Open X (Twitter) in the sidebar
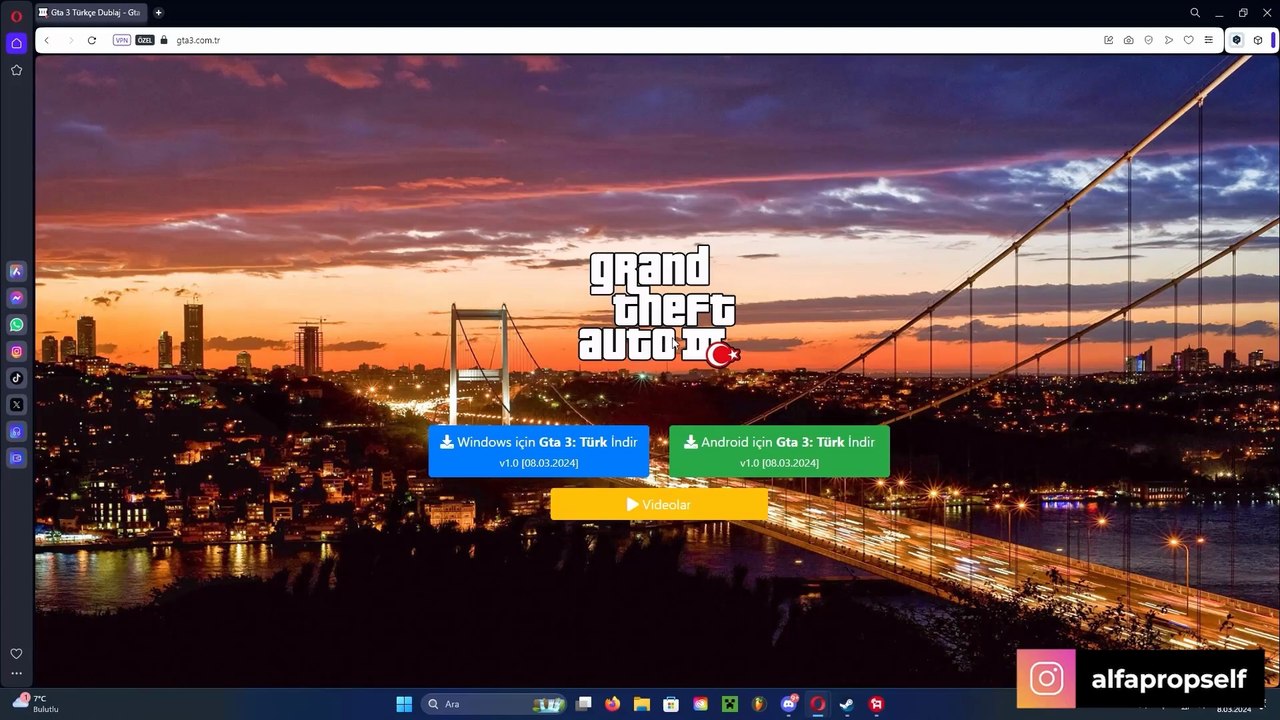Screen dimensions: 1280x720 pos(16,405)
